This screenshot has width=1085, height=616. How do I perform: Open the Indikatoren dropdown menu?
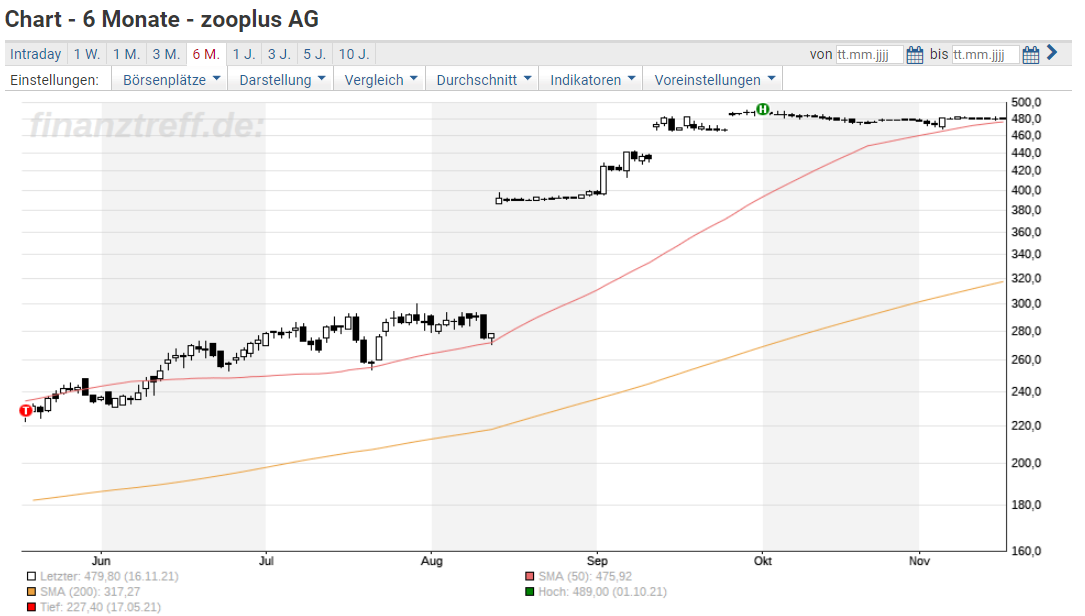[592, 80]
